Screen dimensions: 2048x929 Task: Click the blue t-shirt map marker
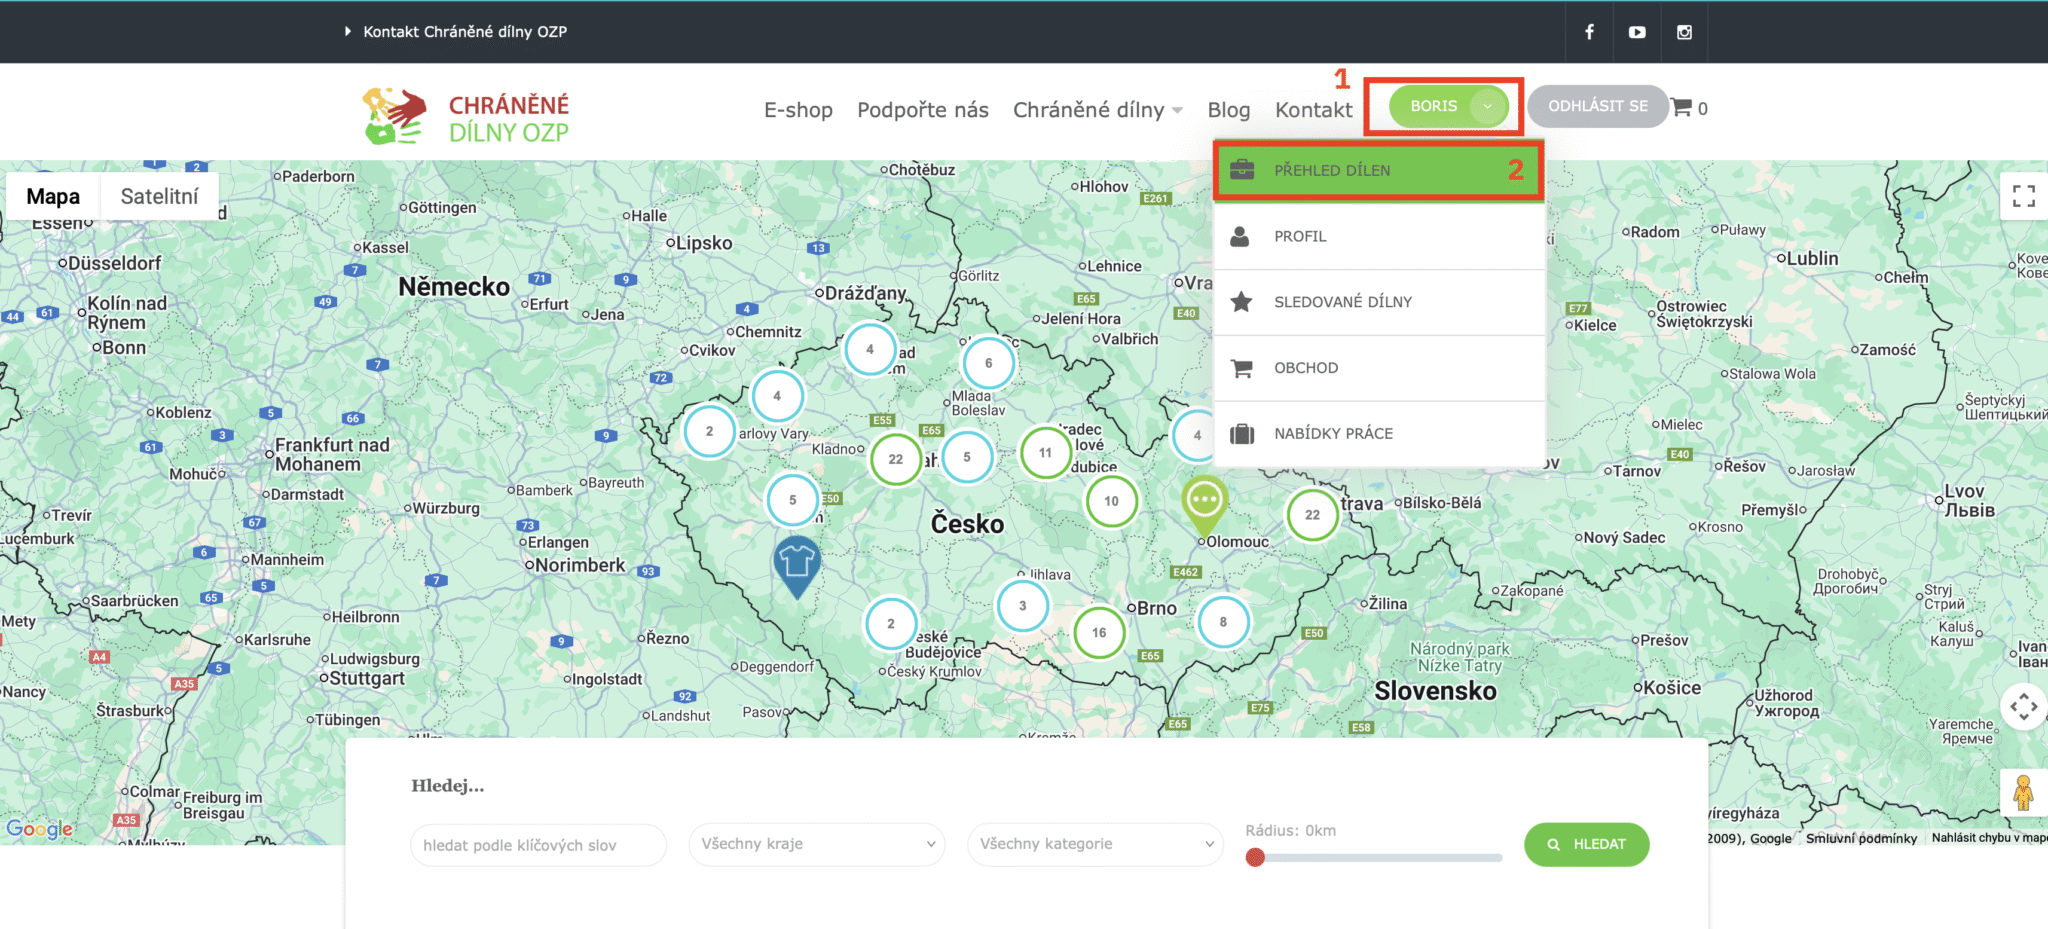[x=796, y=564]
